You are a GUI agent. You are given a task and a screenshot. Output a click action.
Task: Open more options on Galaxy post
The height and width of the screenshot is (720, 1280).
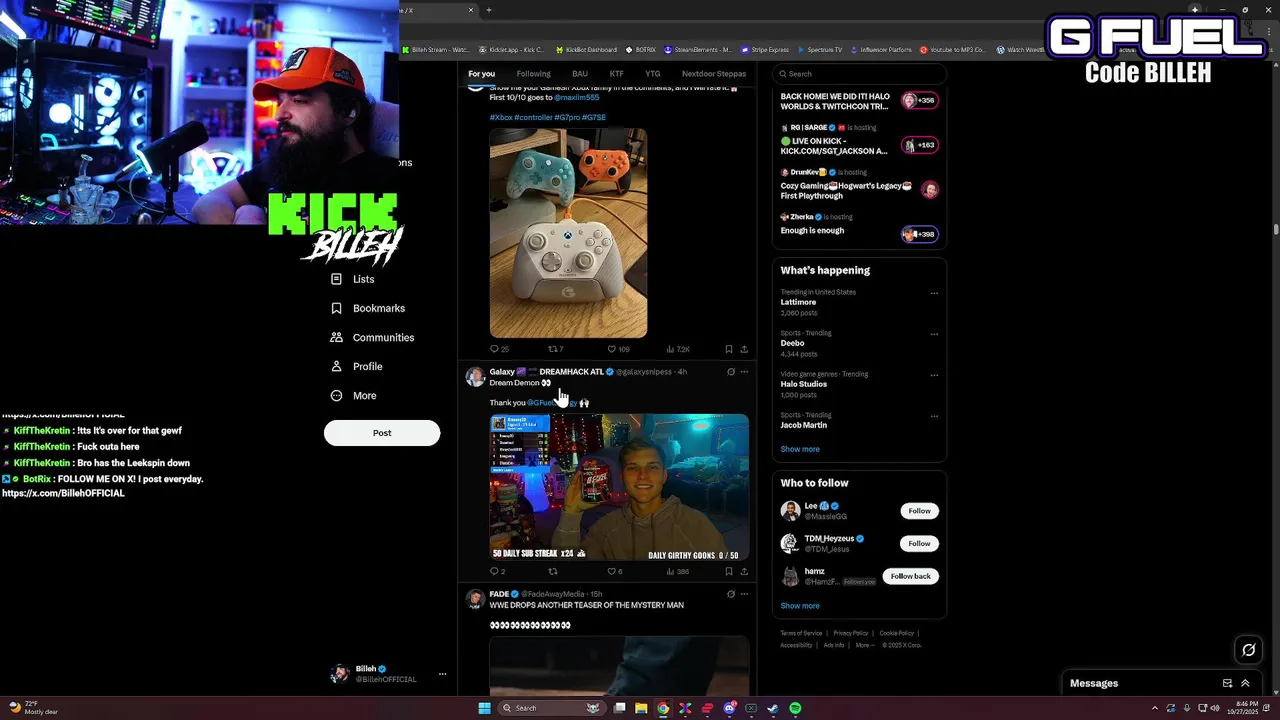point(744,372)
